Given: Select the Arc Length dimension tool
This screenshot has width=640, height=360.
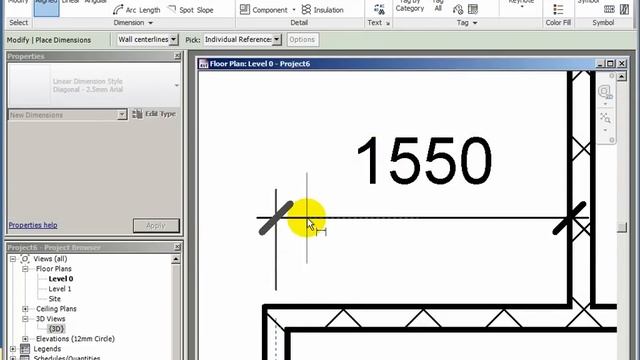Looking at the screenshot, I should [x=137, y=9].
